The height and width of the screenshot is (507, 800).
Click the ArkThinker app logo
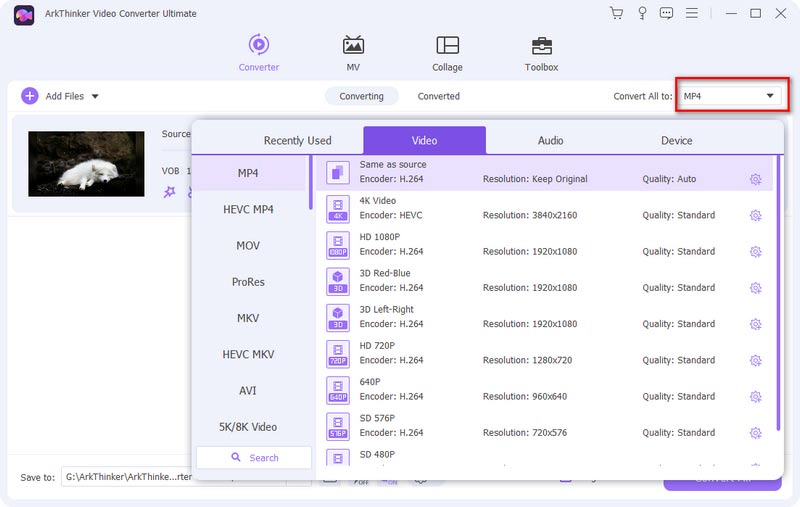[x=23, y=15]
